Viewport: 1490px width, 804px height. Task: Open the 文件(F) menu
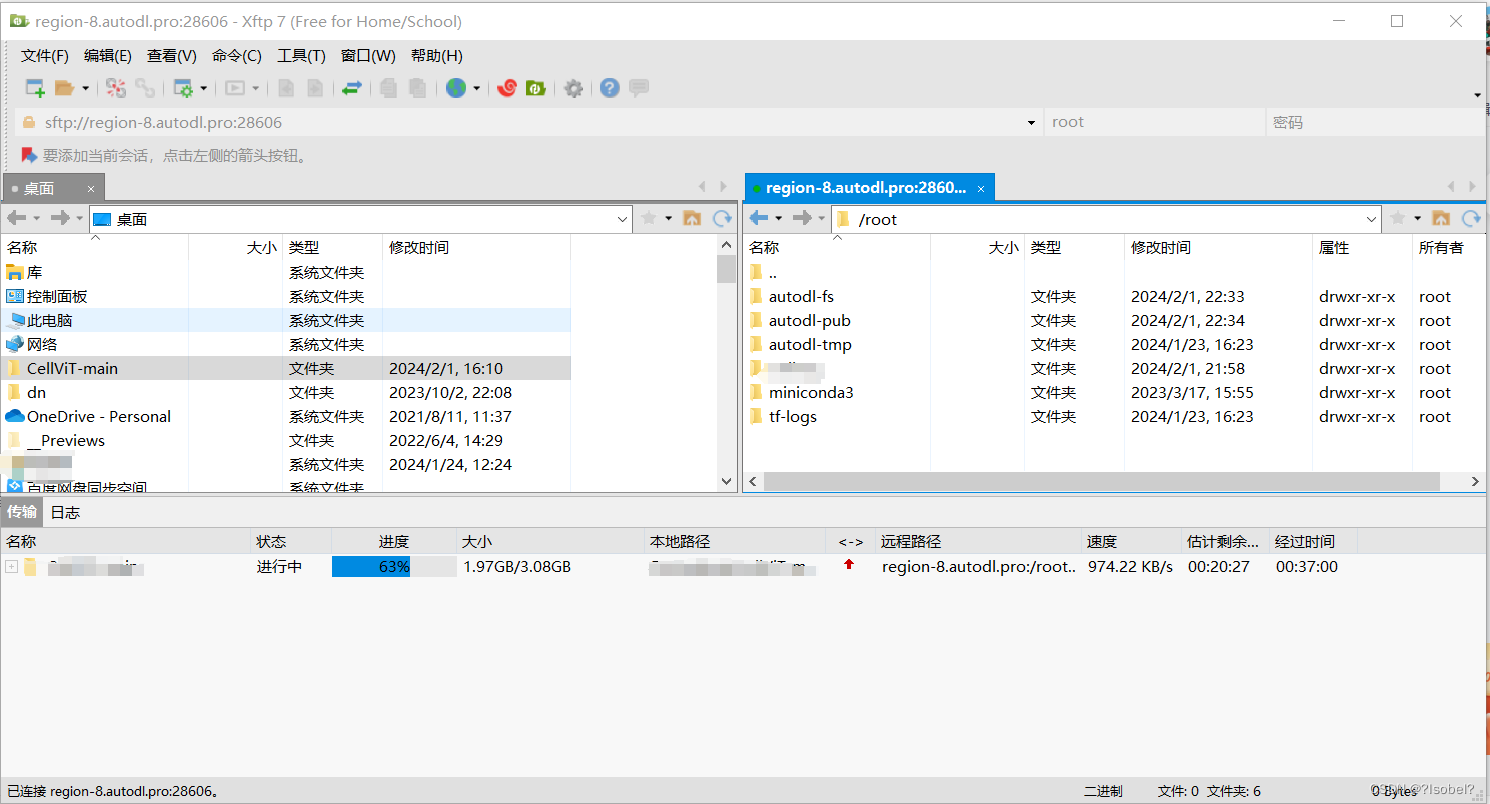[43, 55]
